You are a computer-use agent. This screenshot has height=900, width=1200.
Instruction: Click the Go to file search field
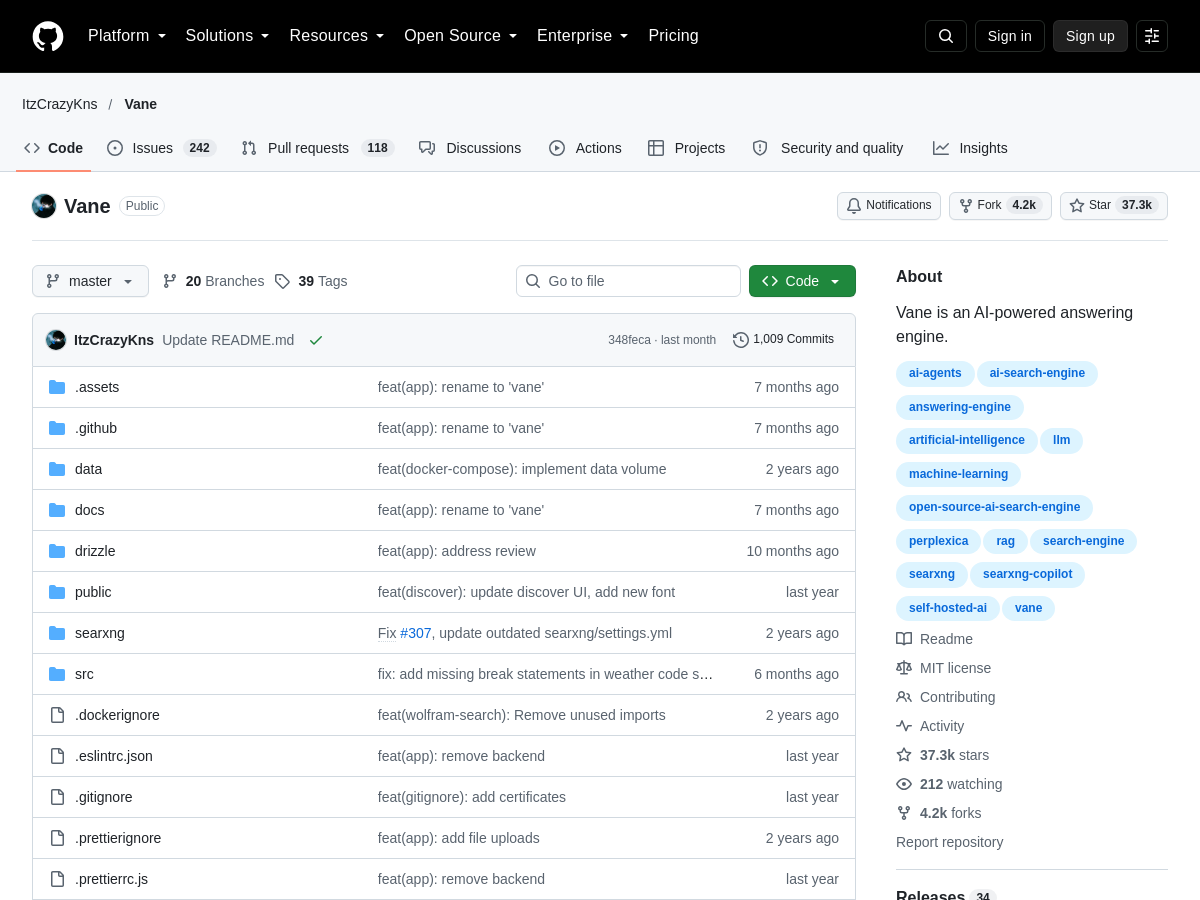[x=628, y=281]
